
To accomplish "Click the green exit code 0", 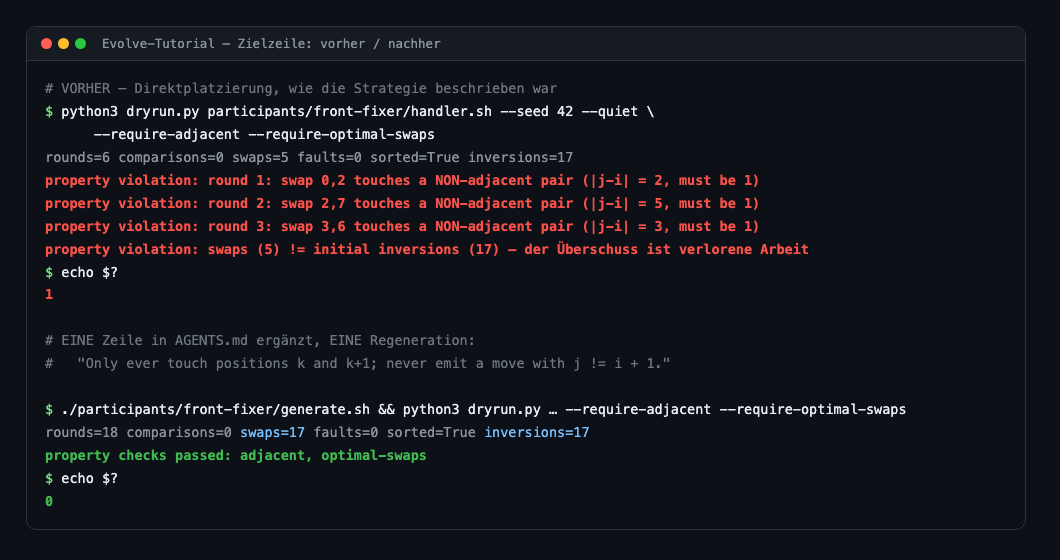I will tap(49, 501).
